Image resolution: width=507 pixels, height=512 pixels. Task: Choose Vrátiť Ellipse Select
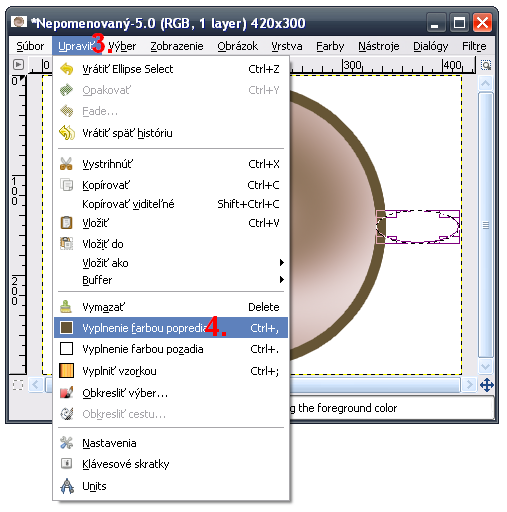[x=171, y=69]
